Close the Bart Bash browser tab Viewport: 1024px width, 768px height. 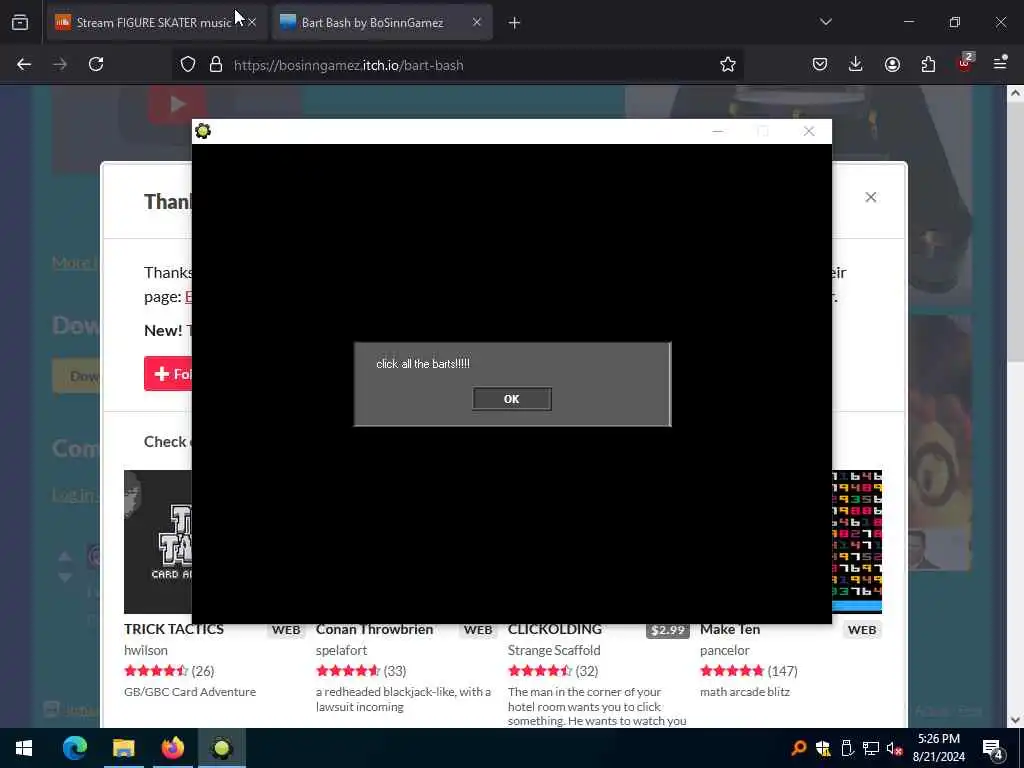tap(477, 22)
